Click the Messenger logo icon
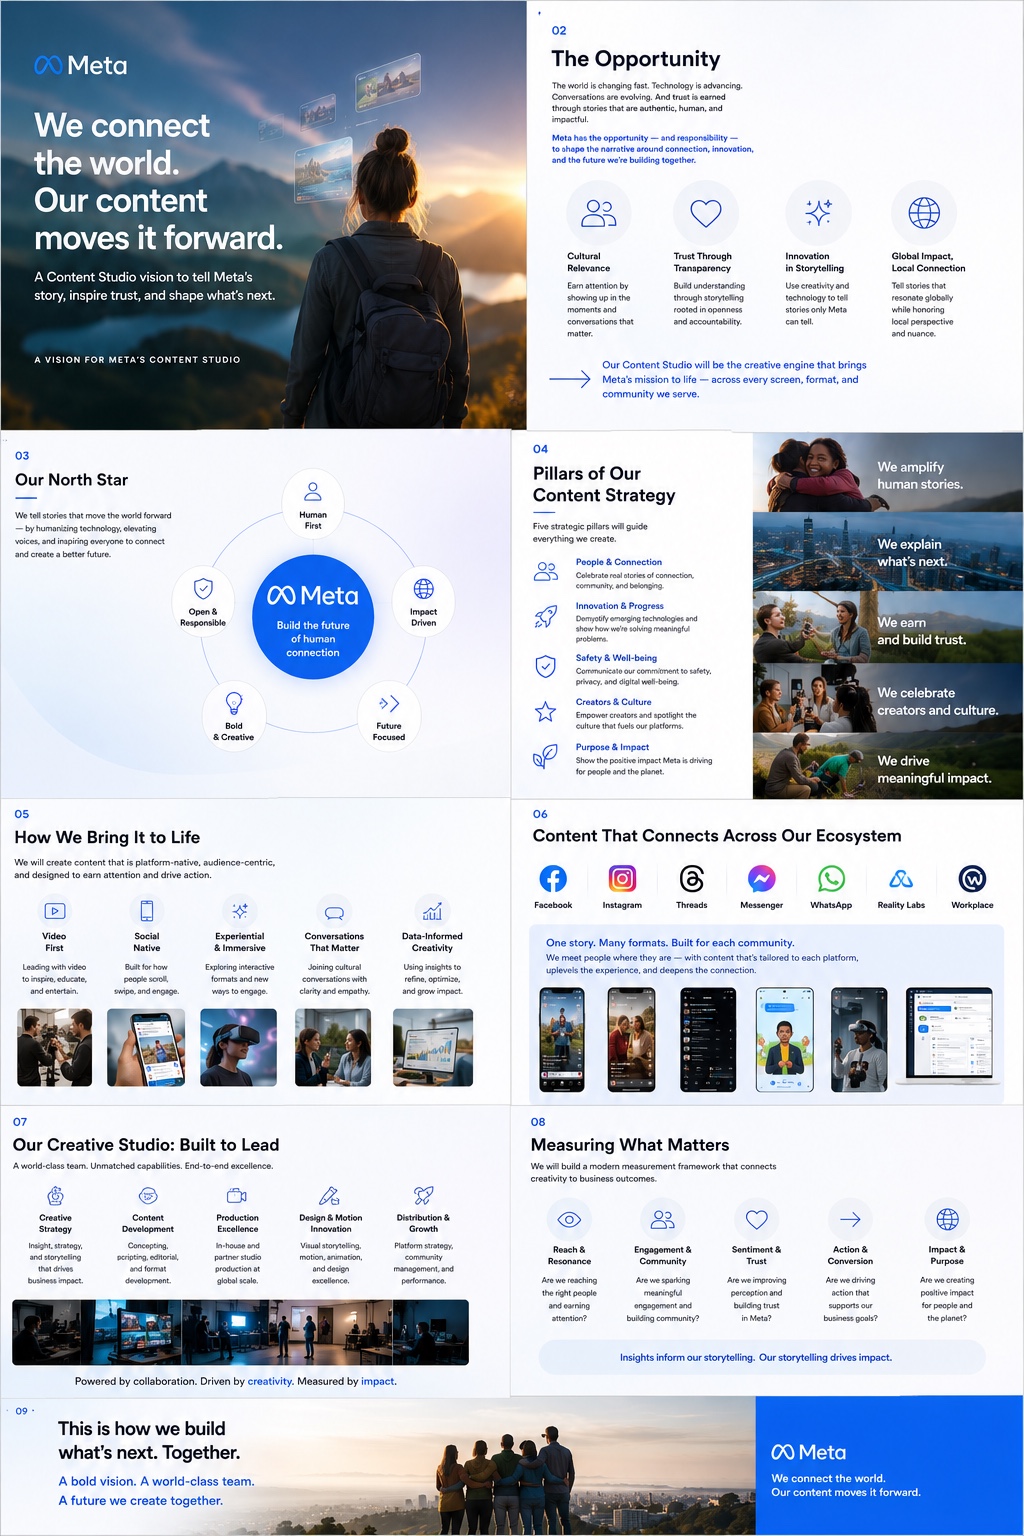Image resolution: width=1024 pixels, height=1536 pixels. tap(762, 879)
